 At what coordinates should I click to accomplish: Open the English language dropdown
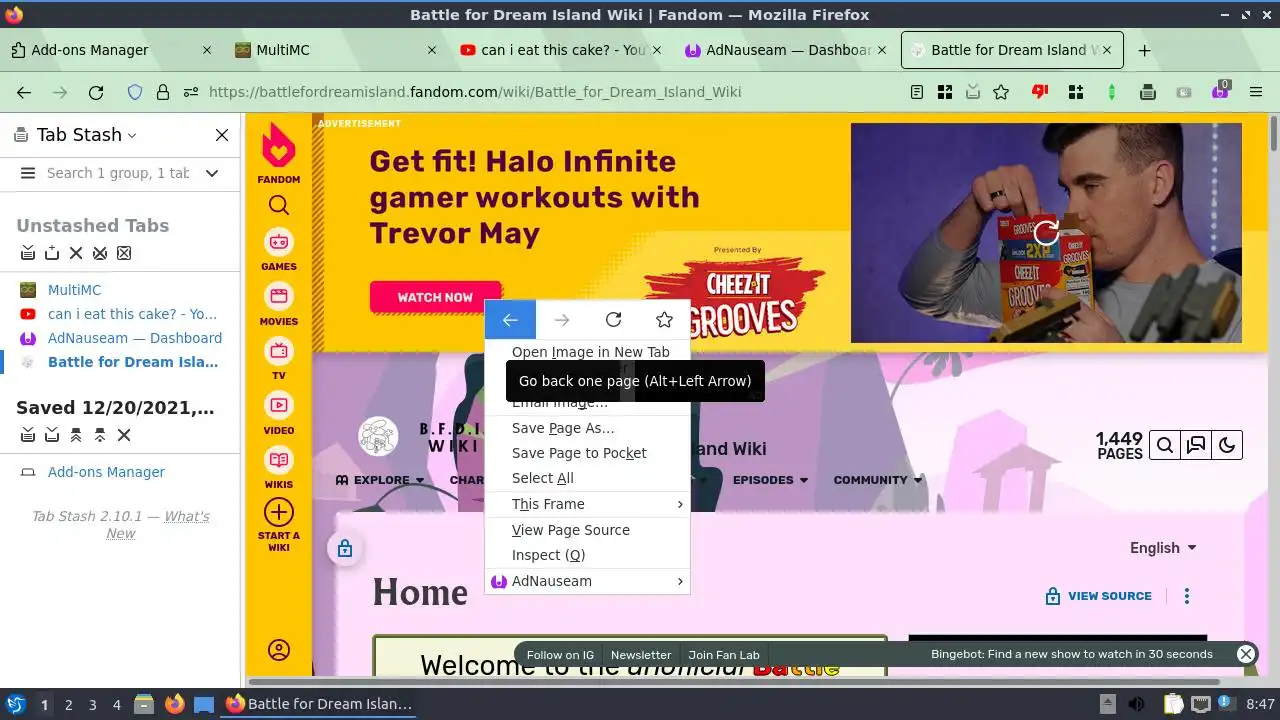click(1163, 548)
